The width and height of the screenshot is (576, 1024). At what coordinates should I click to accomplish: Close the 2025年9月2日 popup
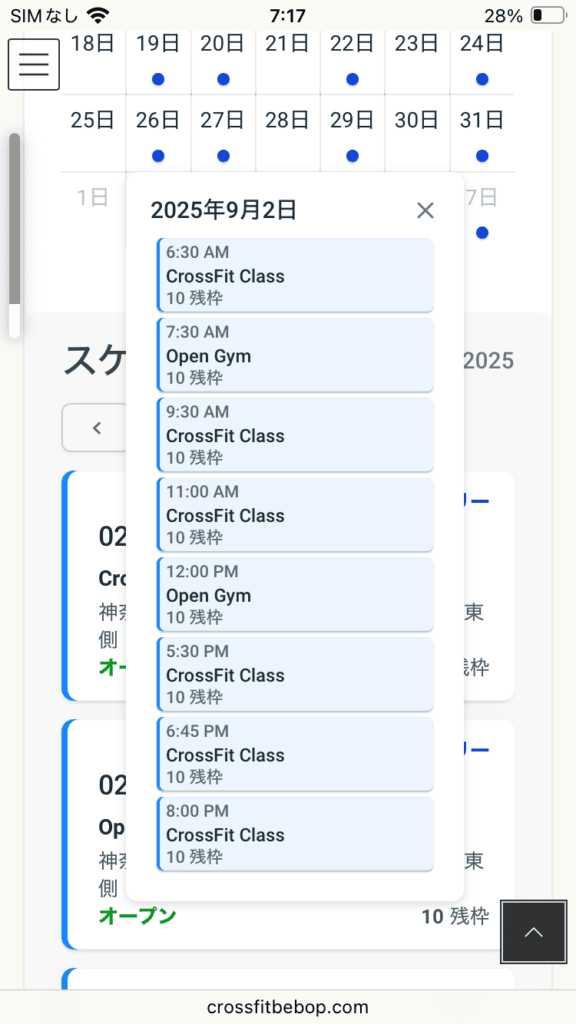425,210
